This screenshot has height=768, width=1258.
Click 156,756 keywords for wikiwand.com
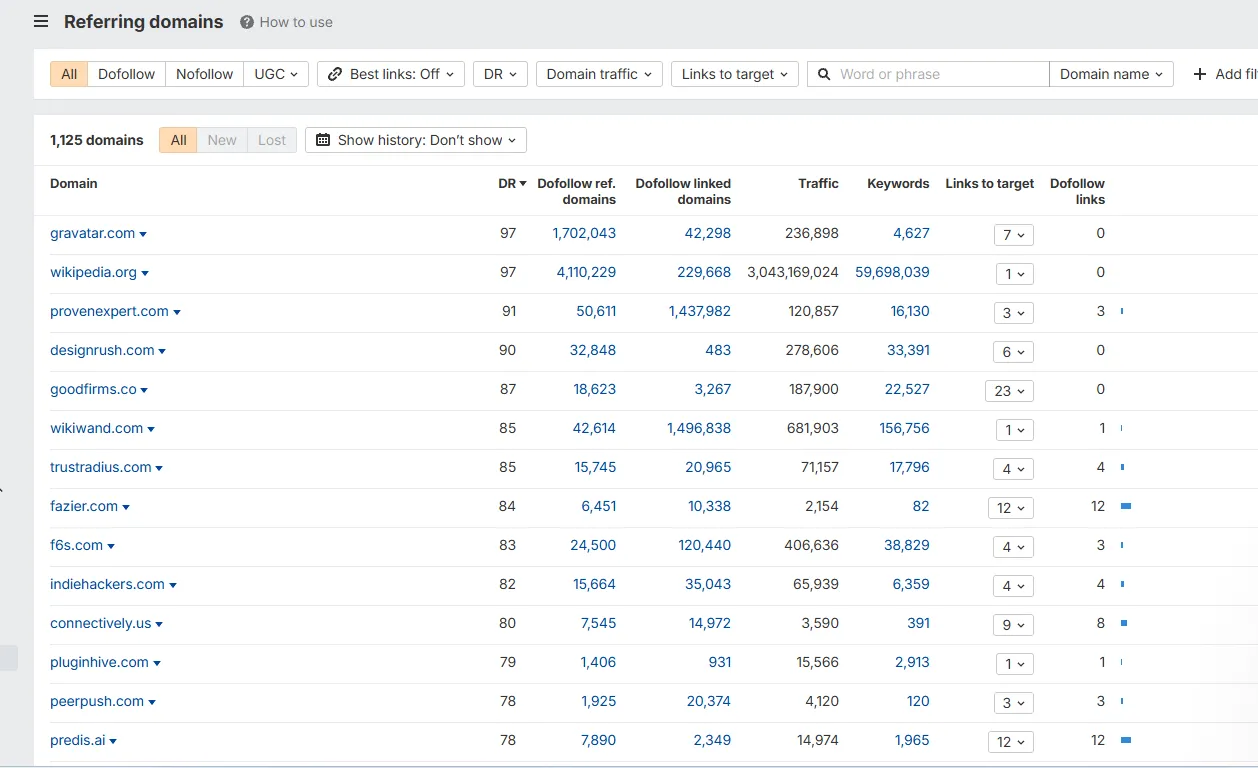(904, 428)
